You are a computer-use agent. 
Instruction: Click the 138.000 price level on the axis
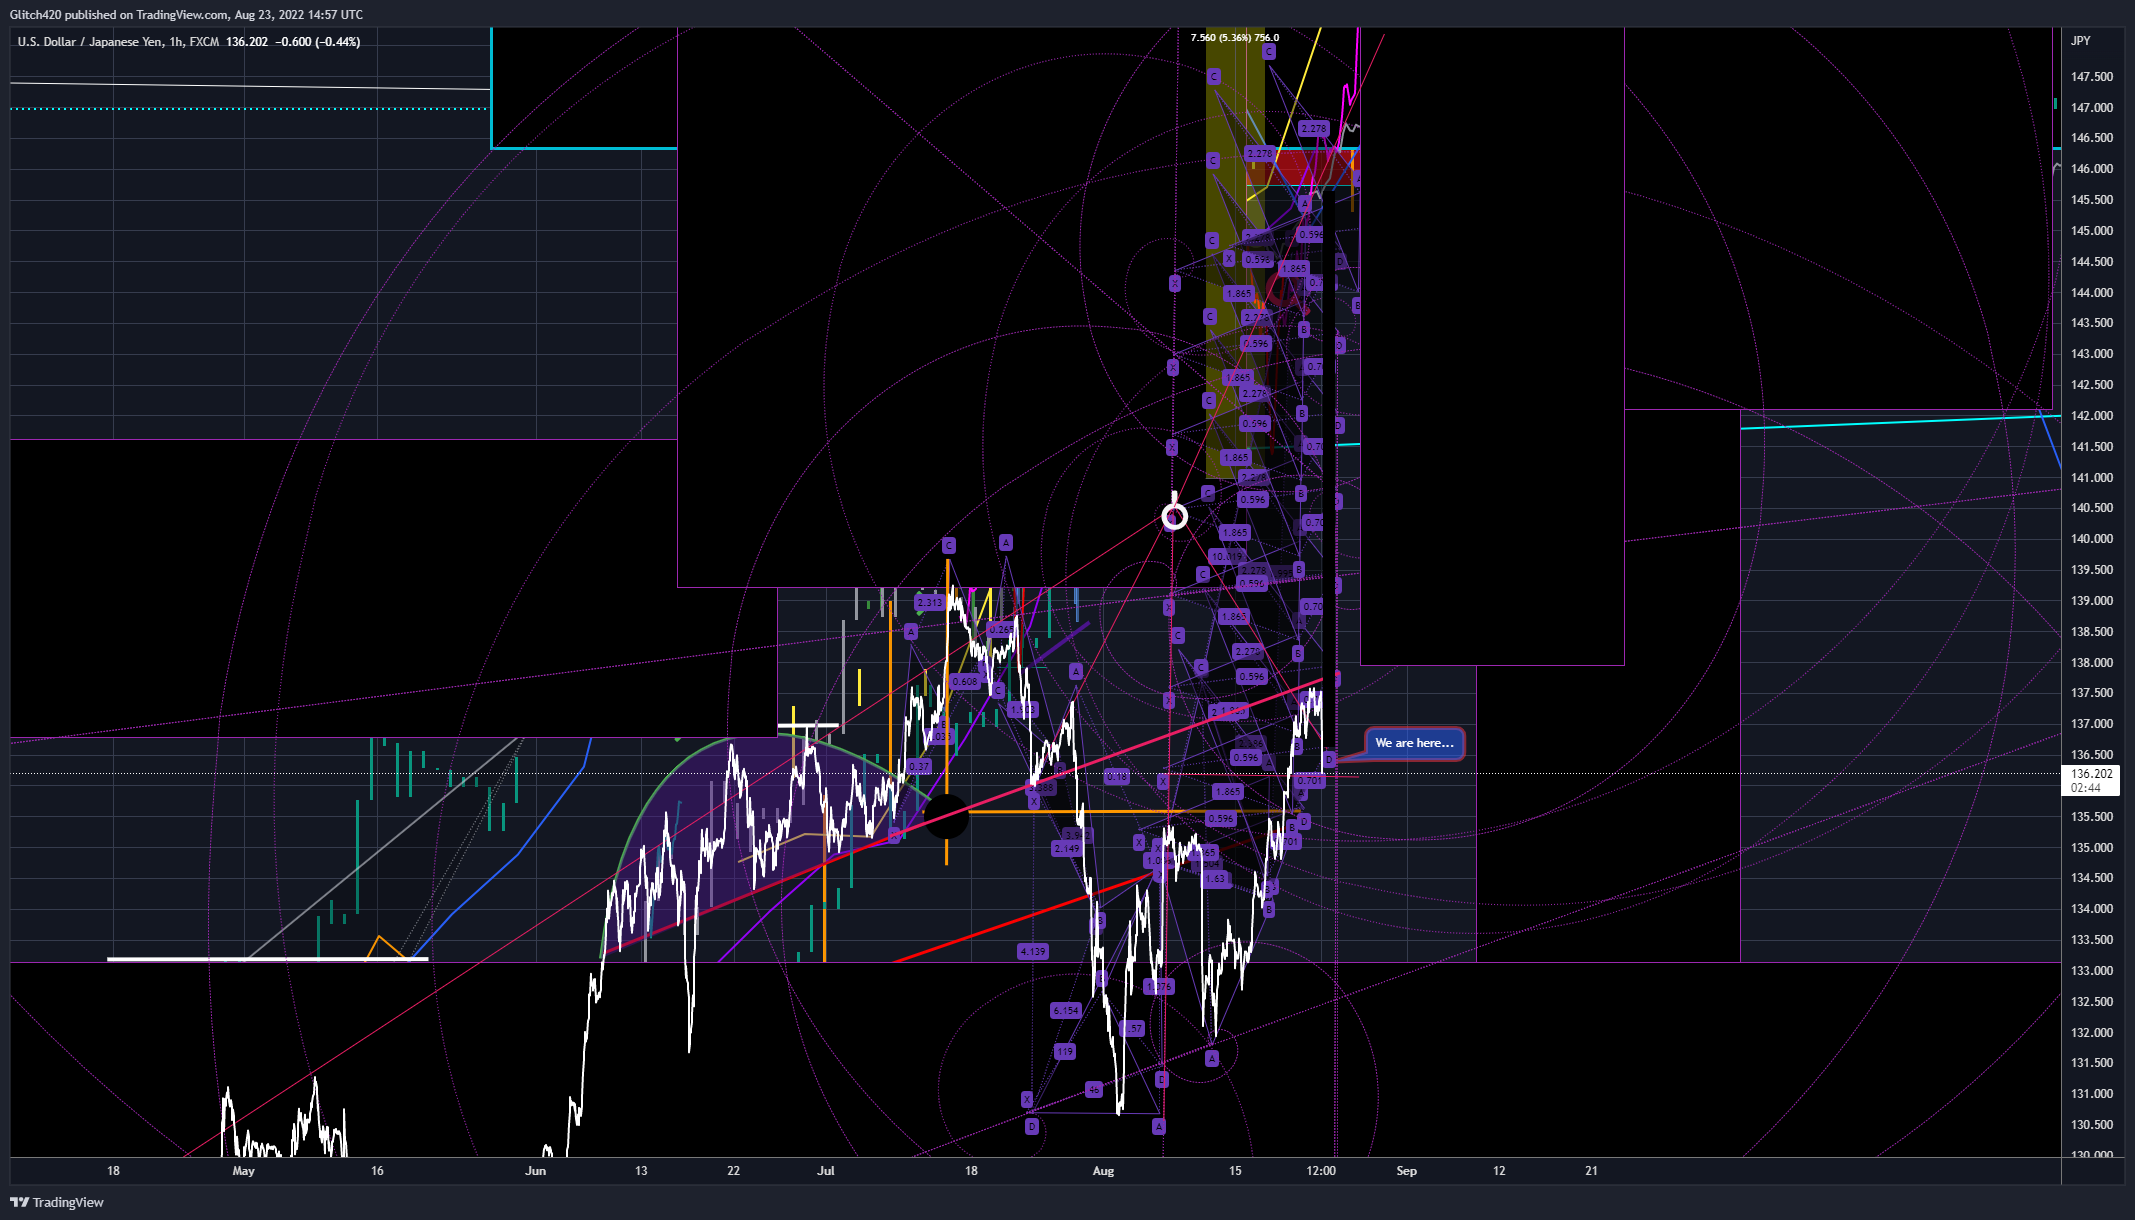pos(2092,663)
